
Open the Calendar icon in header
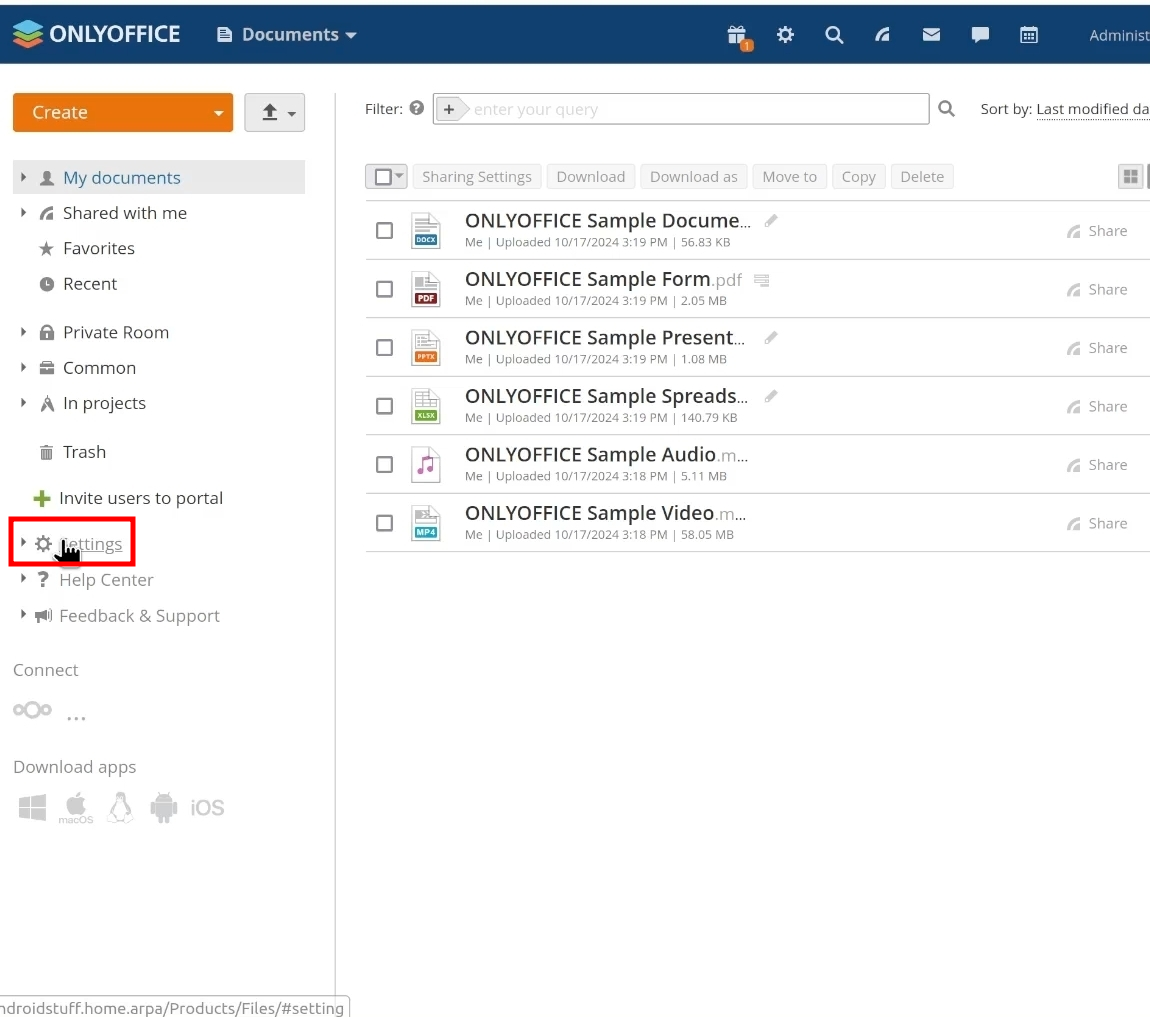click(1029, 34)
